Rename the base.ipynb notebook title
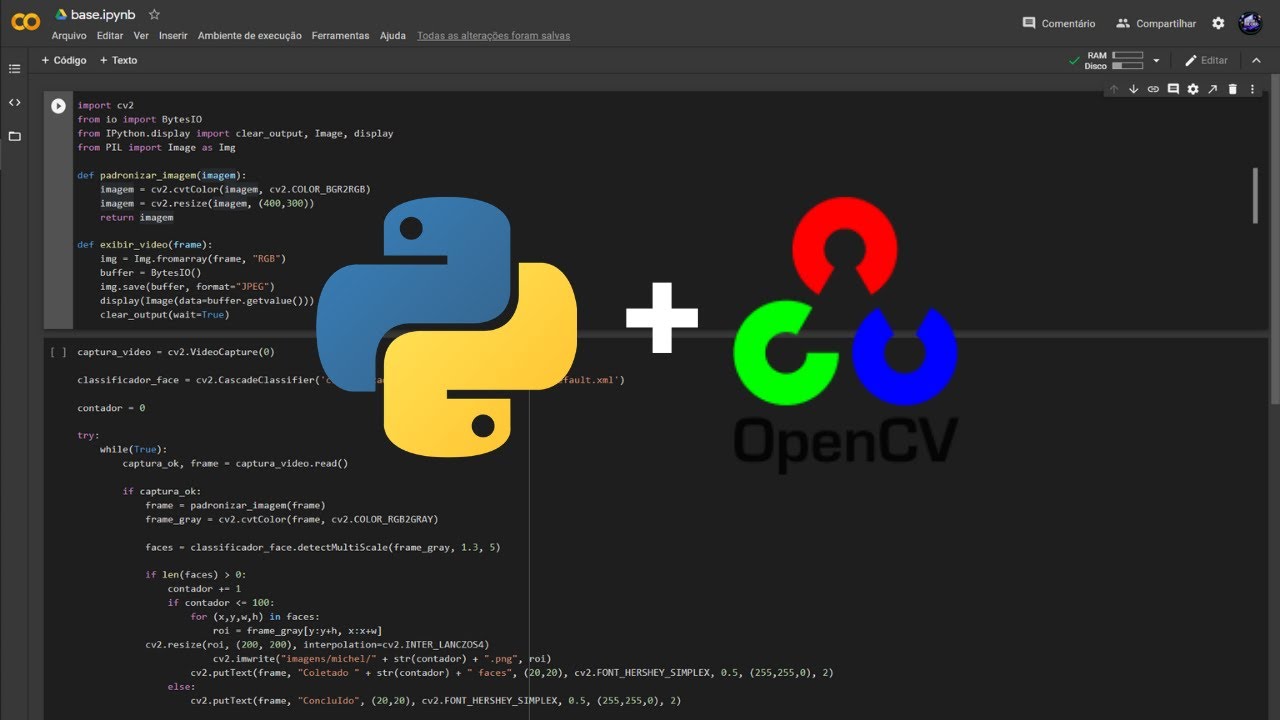1280x720 pixels. point(104,15)
